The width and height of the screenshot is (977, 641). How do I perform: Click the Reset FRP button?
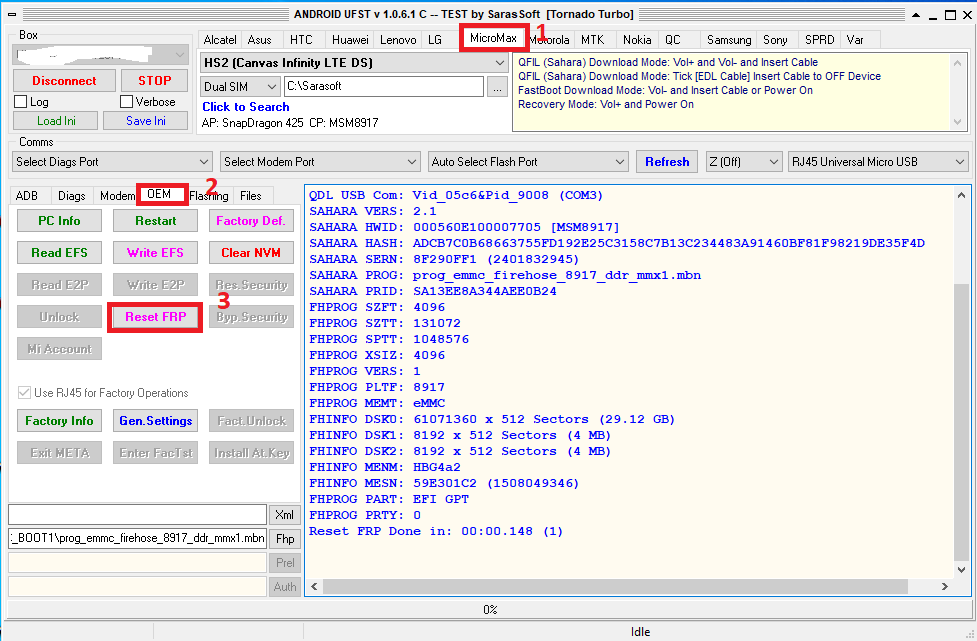[155, 317]
